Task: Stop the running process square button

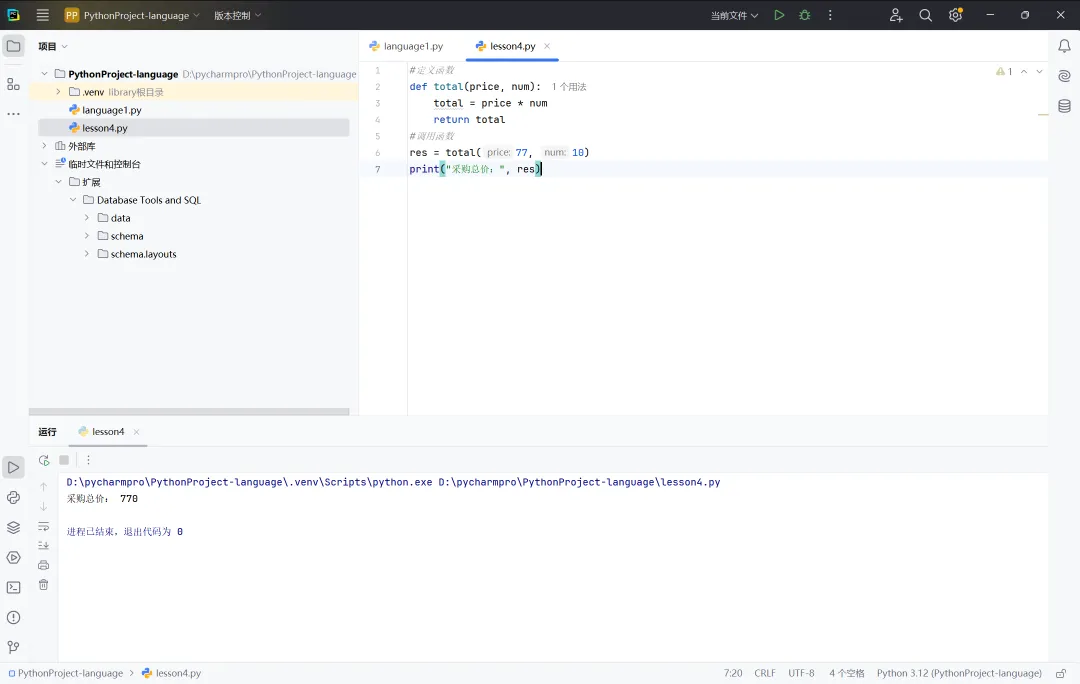Action: tap(64, 460)
